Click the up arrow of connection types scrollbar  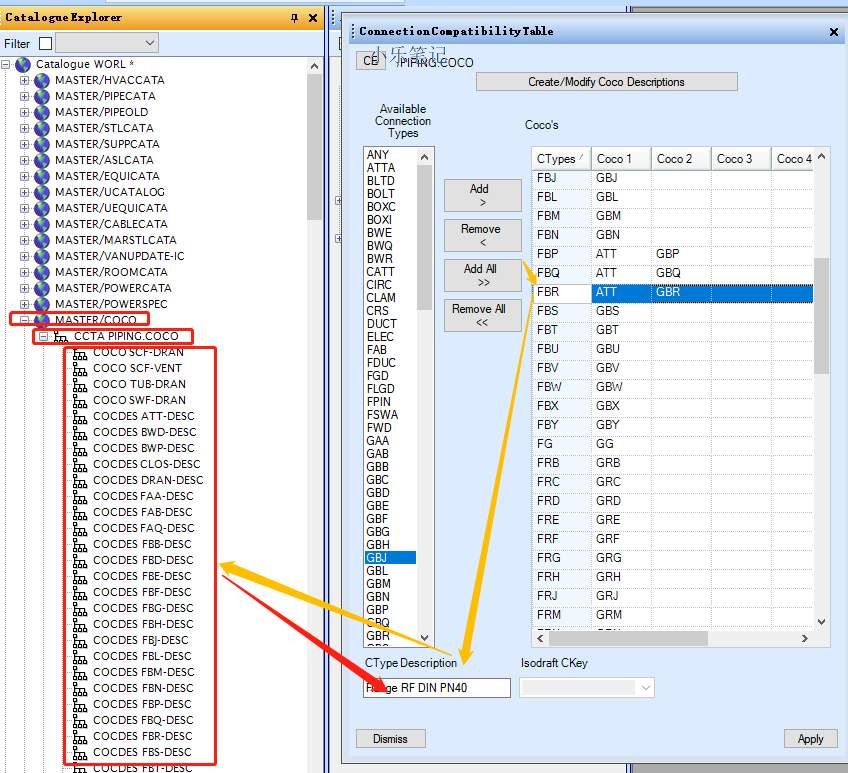point(425,157)
